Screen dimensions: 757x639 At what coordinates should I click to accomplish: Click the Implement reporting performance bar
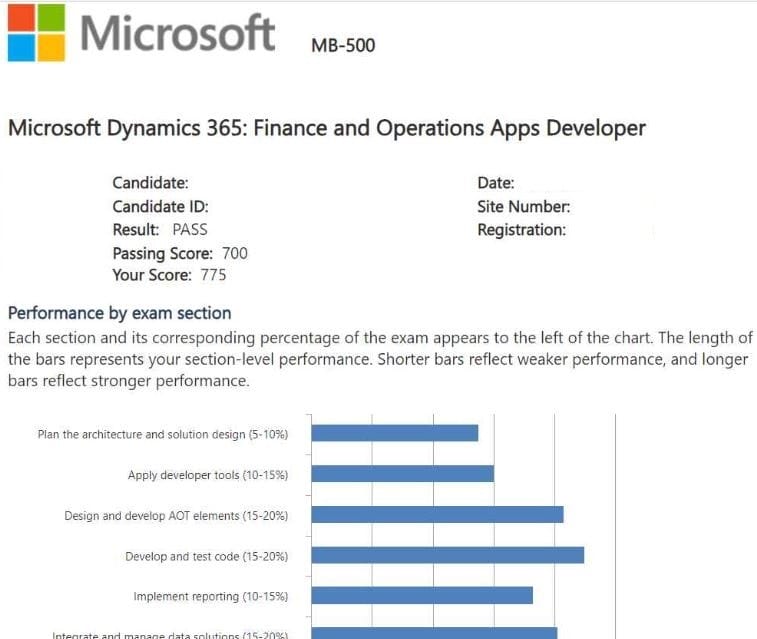click(x=422, y=595)
